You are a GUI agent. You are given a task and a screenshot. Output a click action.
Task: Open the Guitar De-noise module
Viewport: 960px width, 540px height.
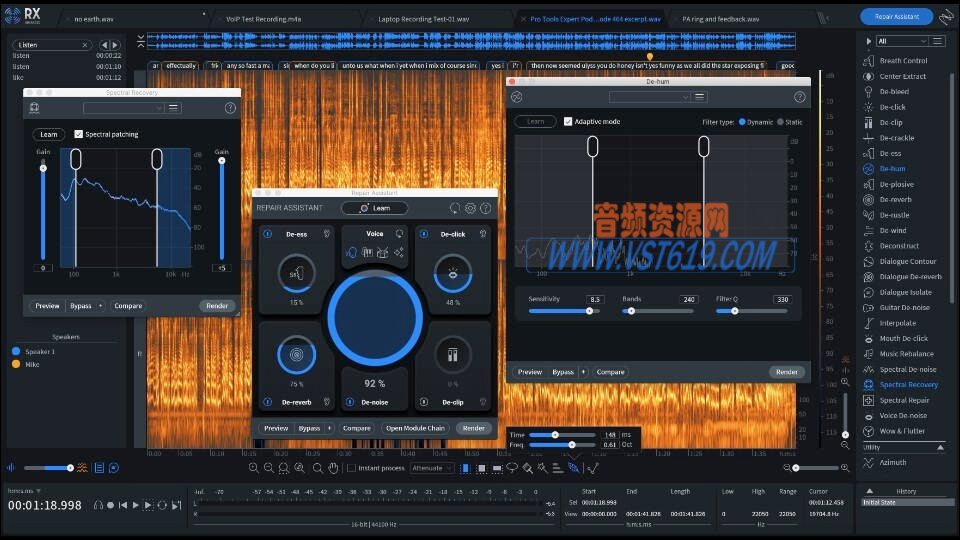click(x=904, y=308)
